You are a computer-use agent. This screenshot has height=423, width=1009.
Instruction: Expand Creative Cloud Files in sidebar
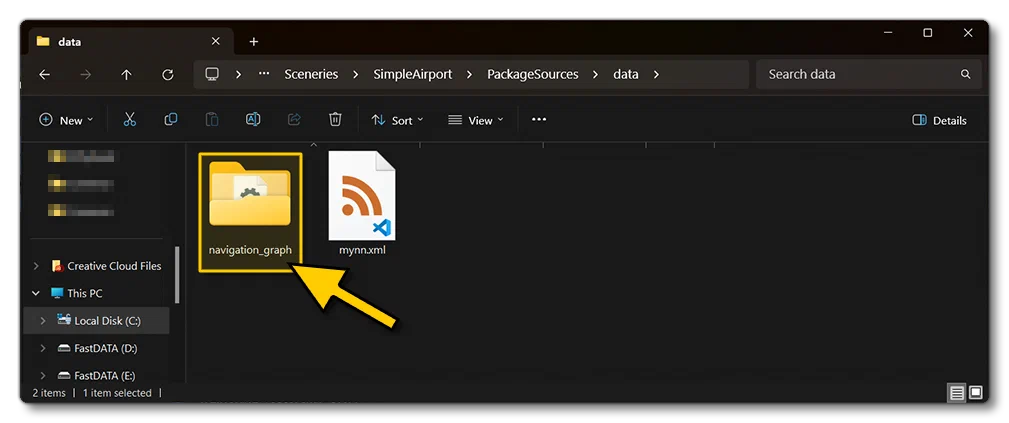36,266
